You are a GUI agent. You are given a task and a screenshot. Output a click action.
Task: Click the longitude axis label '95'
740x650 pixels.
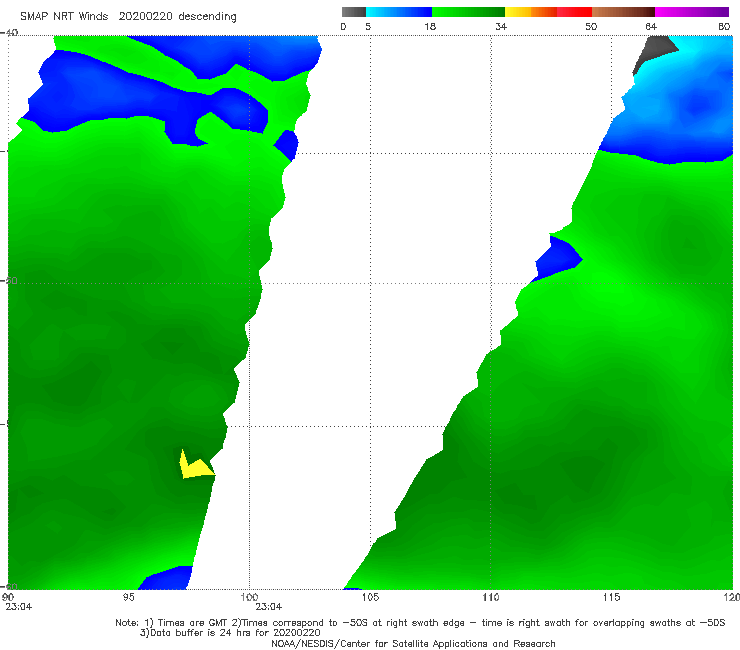click(128, 598)
